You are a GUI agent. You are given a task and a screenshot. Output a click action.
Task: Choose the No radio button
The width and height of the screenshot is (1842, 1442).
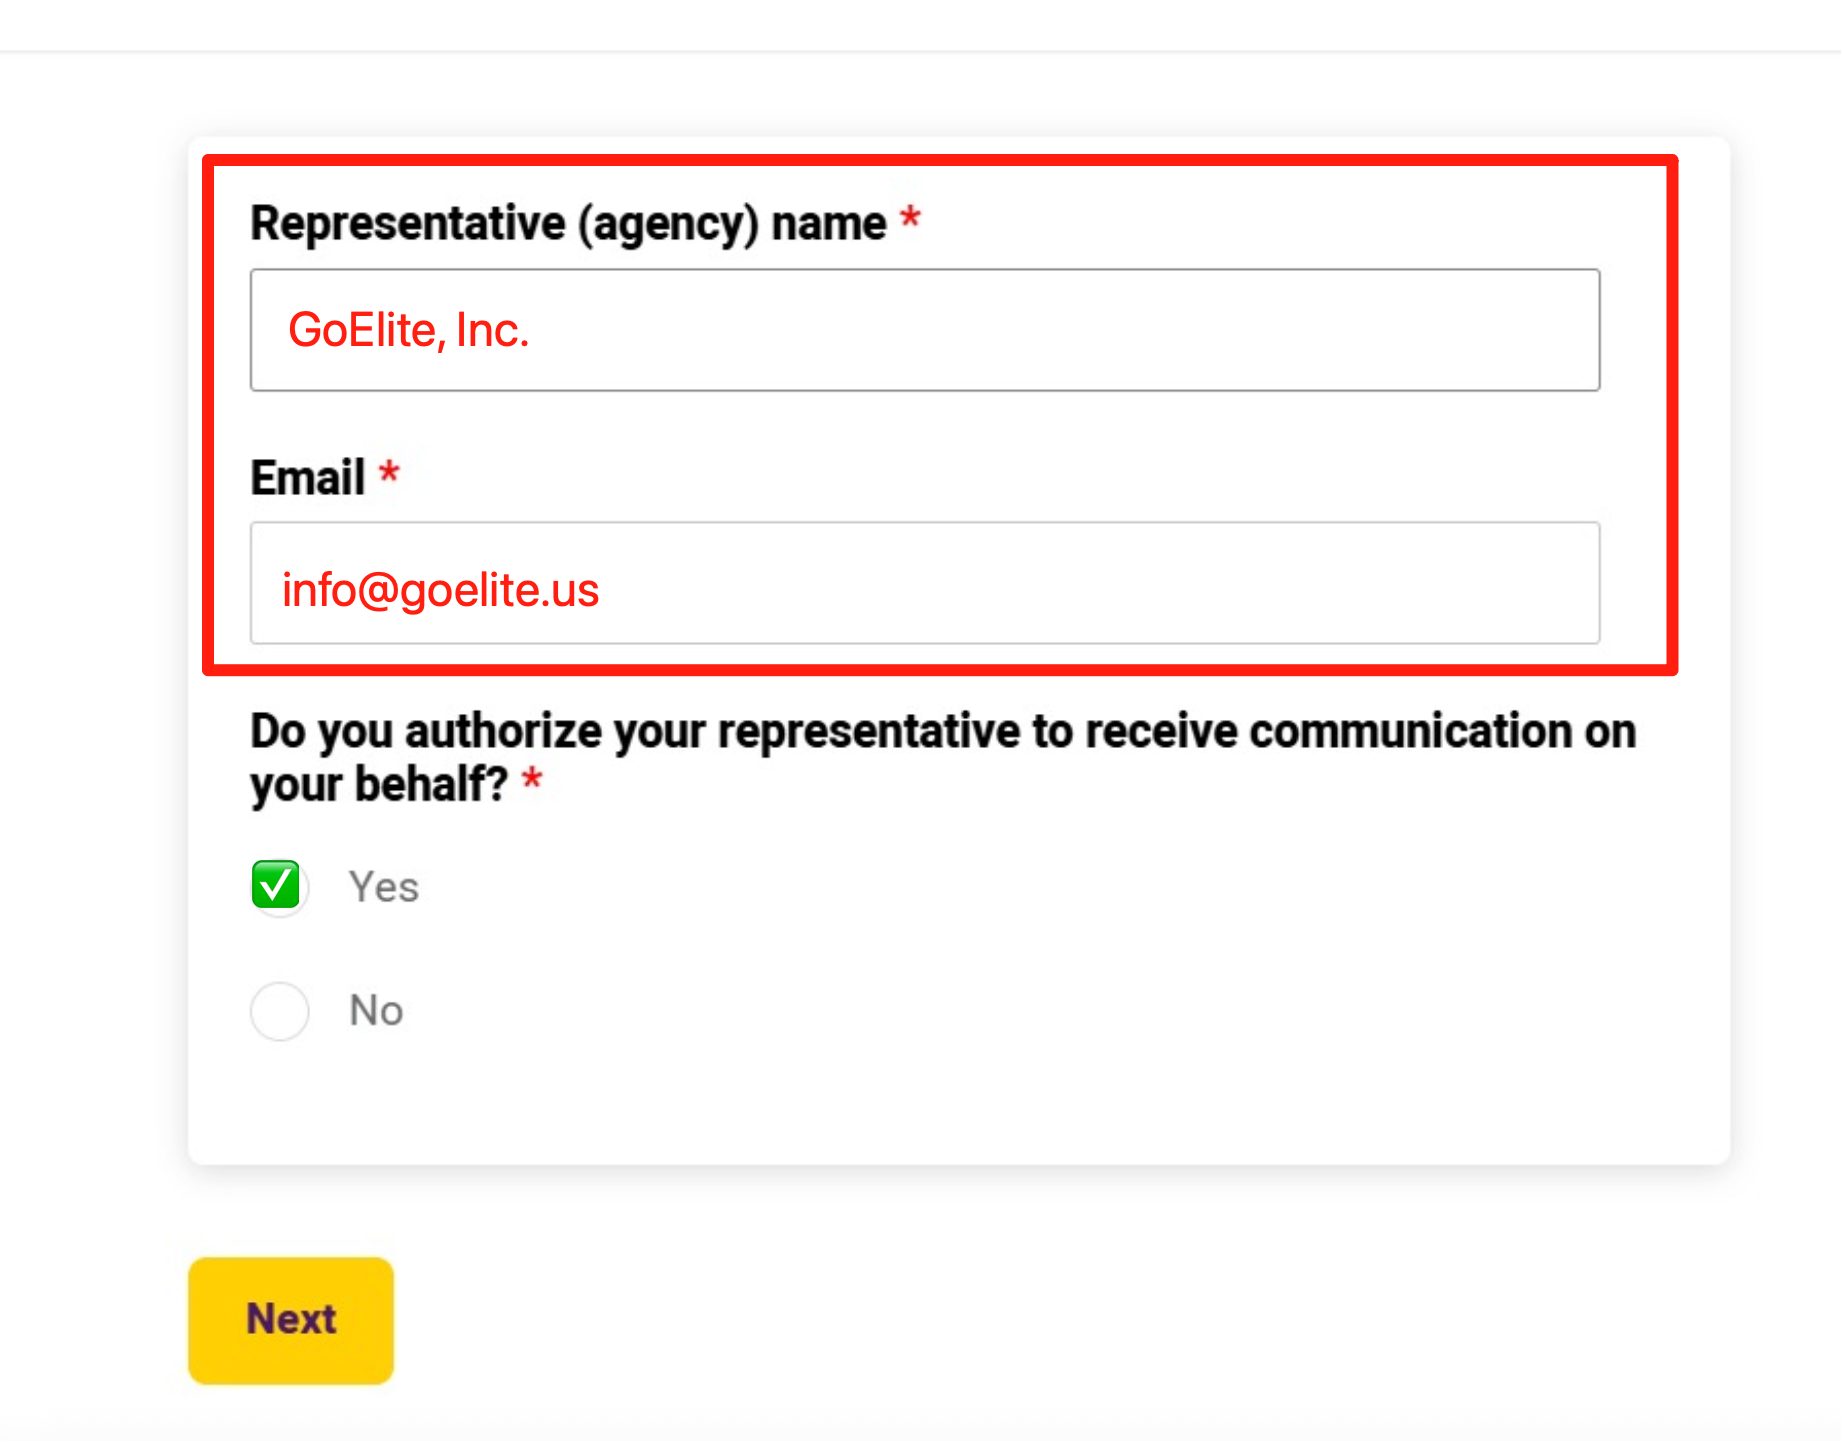(279, 1011)
